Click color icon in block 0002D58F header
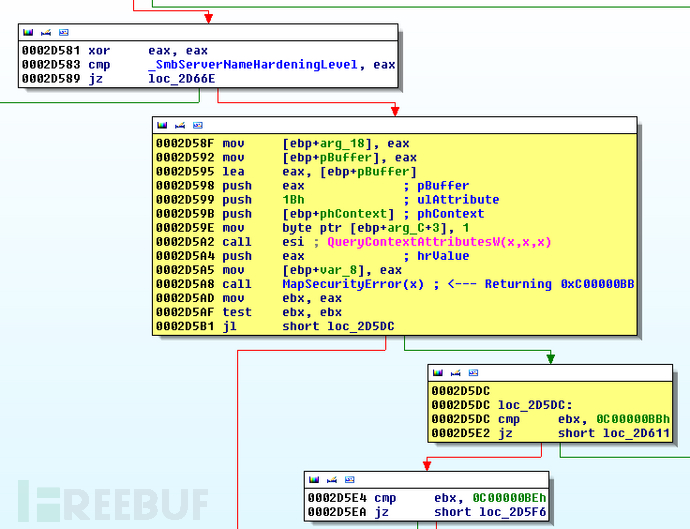The width and height of the screenshot is (690, 529). [x=162, y=125]
